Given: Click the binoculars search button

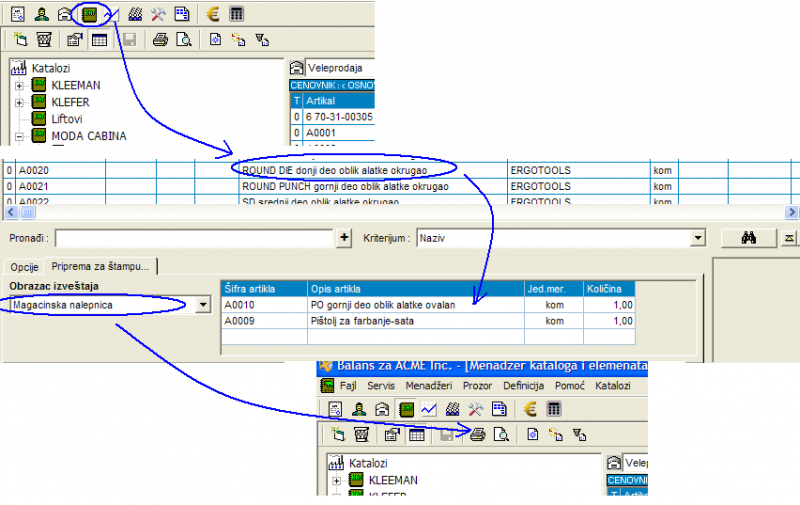Looking at the screenshot, I should click(x=749, y=238).
